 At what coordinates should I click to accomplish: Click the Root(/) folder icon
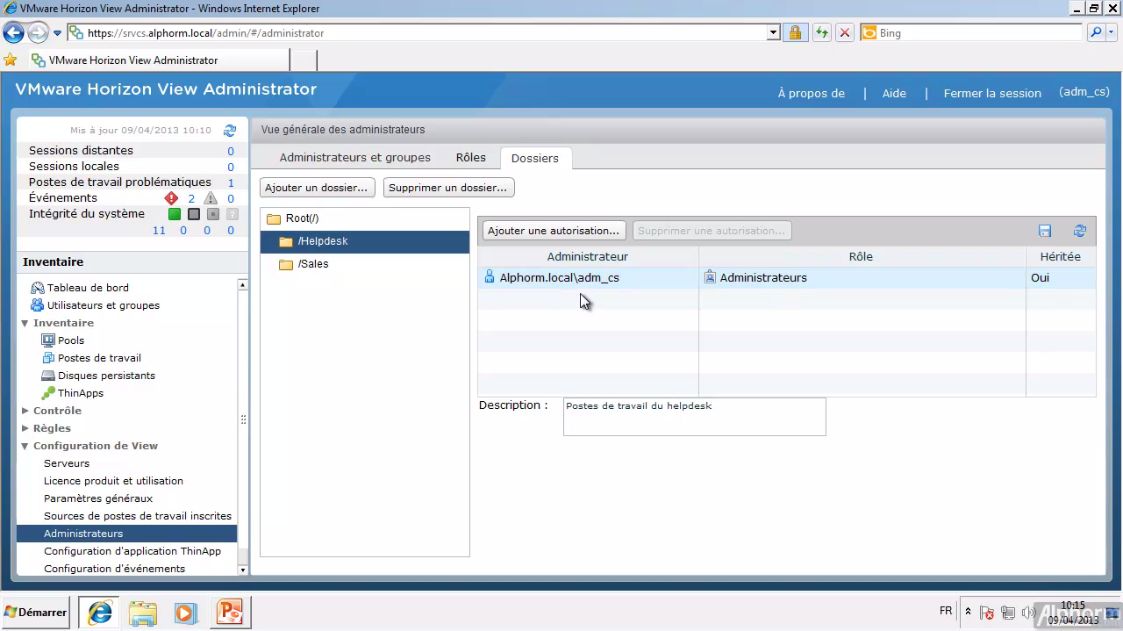tap(274, 218)
